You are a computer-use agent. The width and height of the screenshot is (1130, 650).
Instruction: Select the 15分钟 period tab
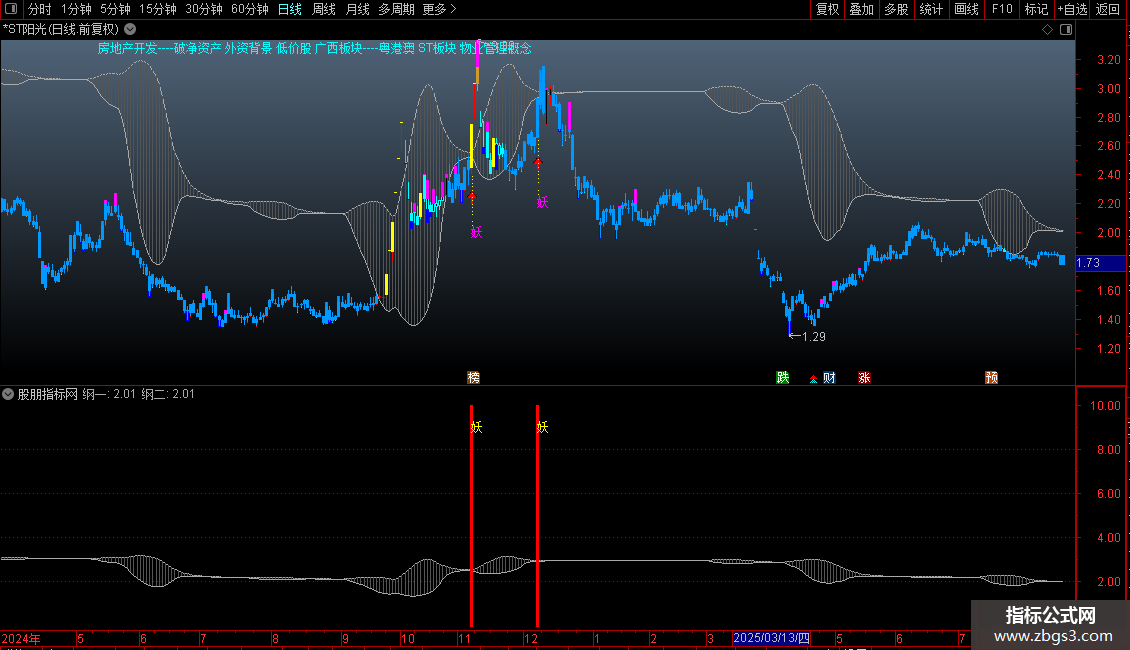(158, 9)
